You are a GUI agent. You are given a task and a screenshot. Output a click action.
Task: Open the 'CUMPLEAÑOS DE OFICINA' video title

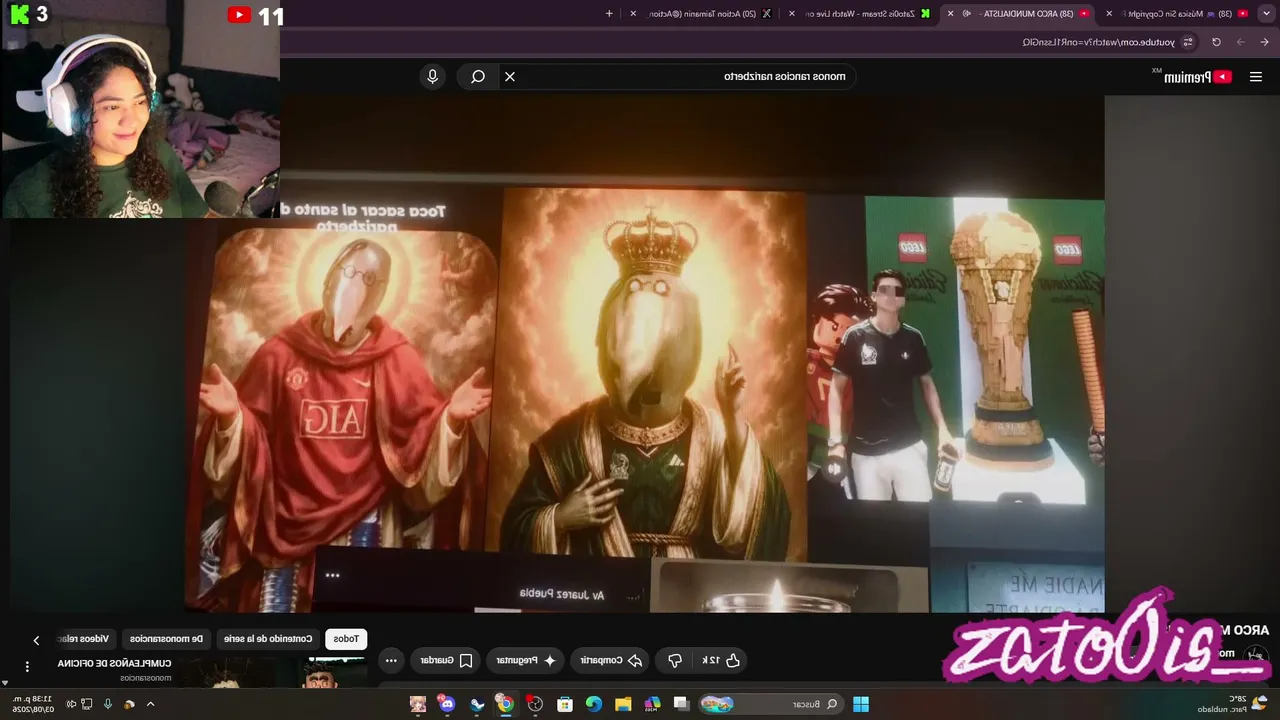pyautogui.click(x=114, y=663)
